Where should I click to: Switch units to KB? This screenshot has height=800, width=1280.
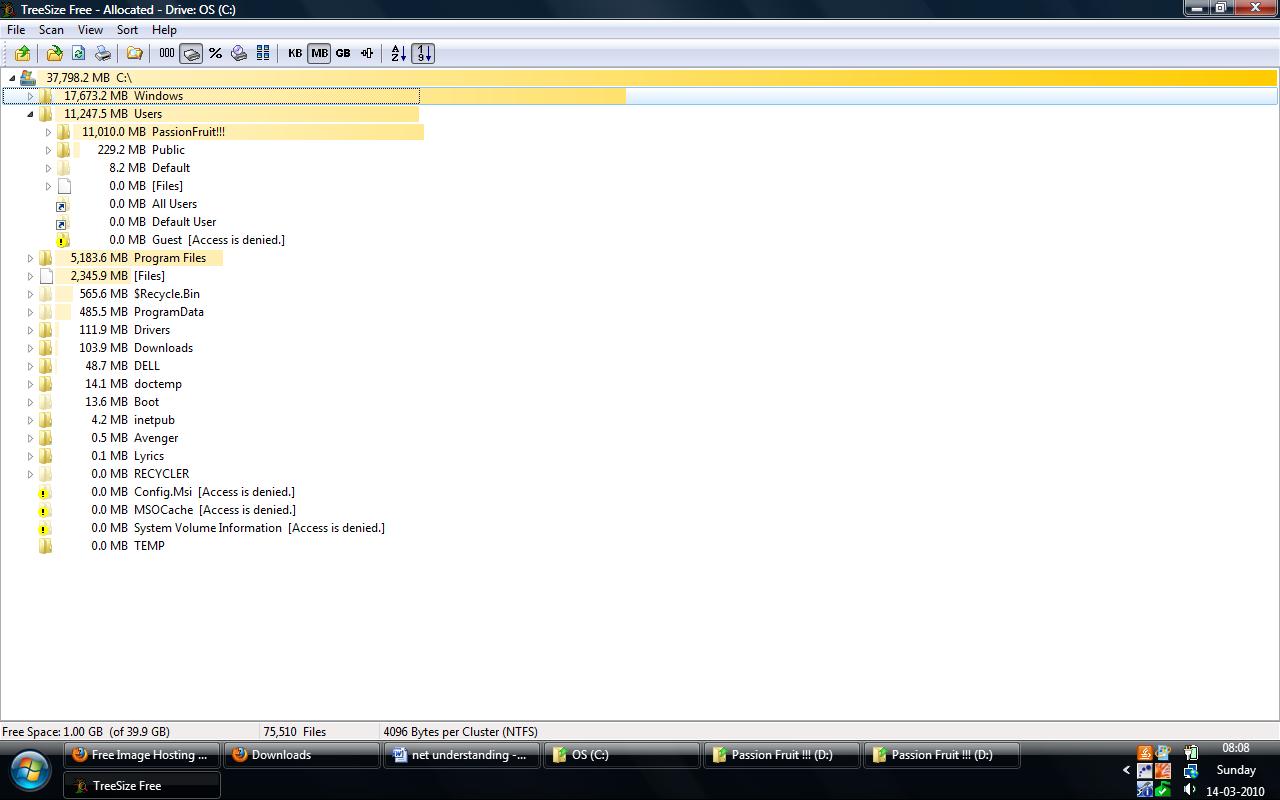[x=295, y=53]
